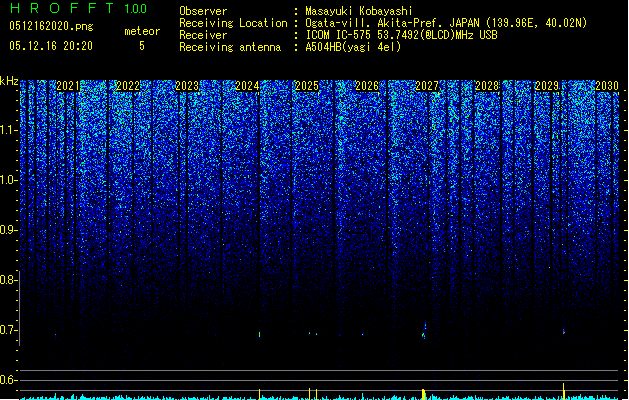Select the ICOM IC-575 53.7492 MHz USB text

click(x=402, y=35)
